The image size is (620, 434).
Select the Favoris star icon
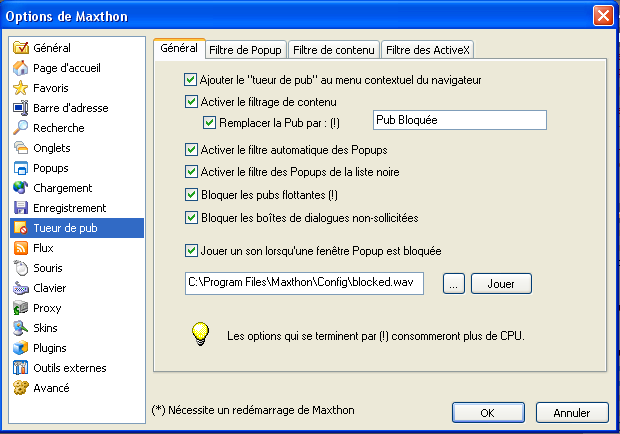click(x=21, y=88)
